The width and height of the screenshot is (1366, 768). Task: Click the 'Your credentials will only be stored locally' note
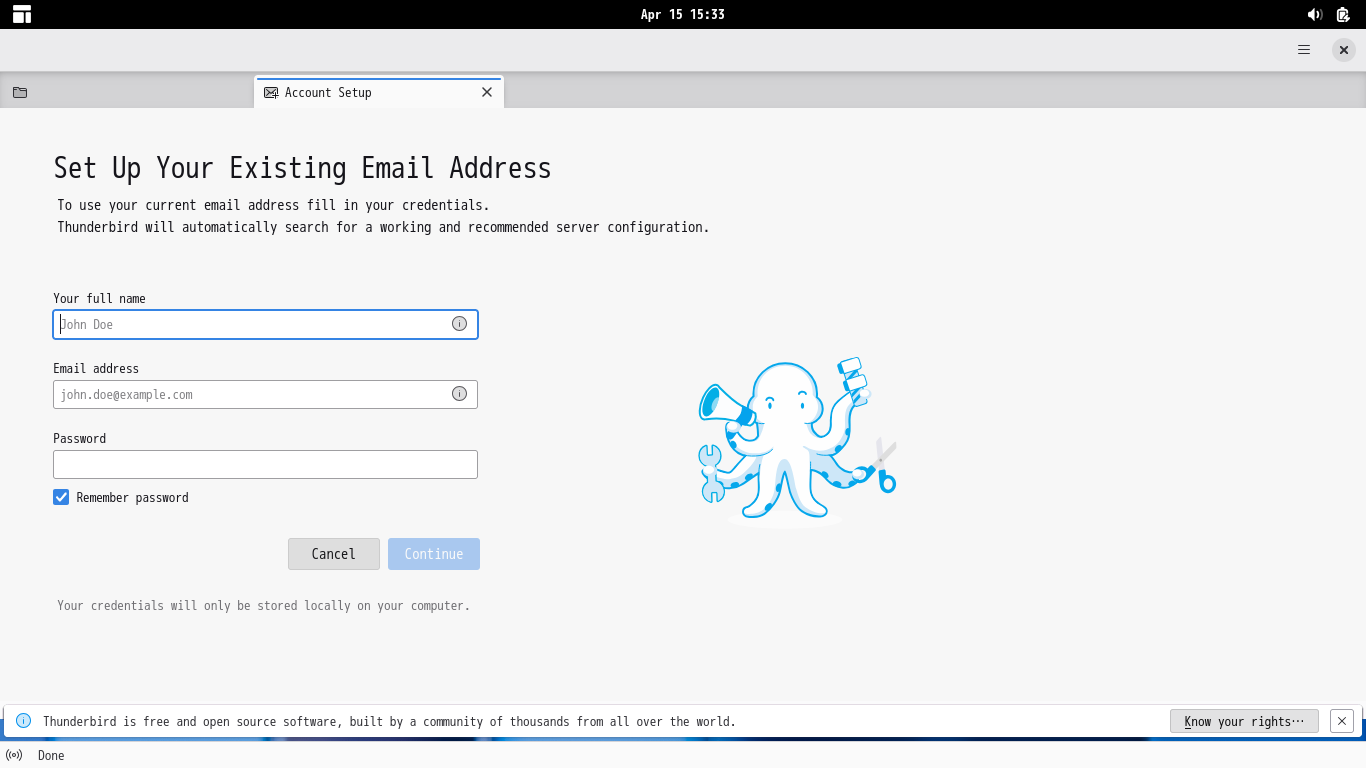[x=263, y=606]
